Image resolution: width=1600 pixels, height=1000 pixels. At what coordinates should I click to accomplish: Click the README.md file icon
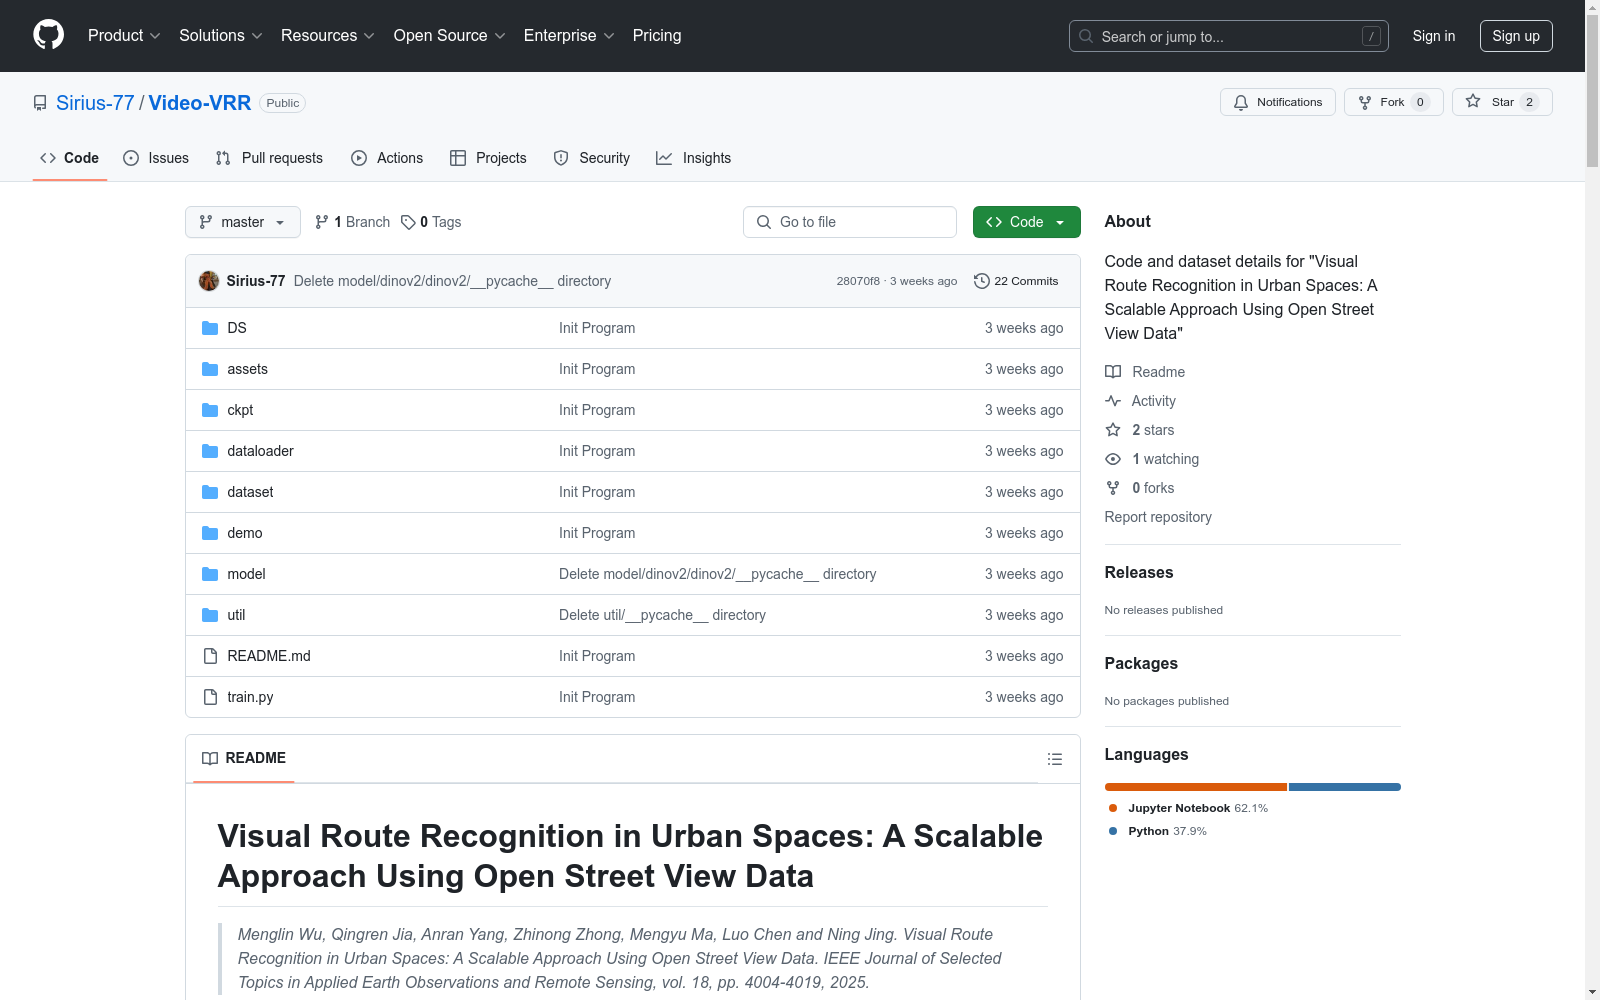tap(210, 656)
